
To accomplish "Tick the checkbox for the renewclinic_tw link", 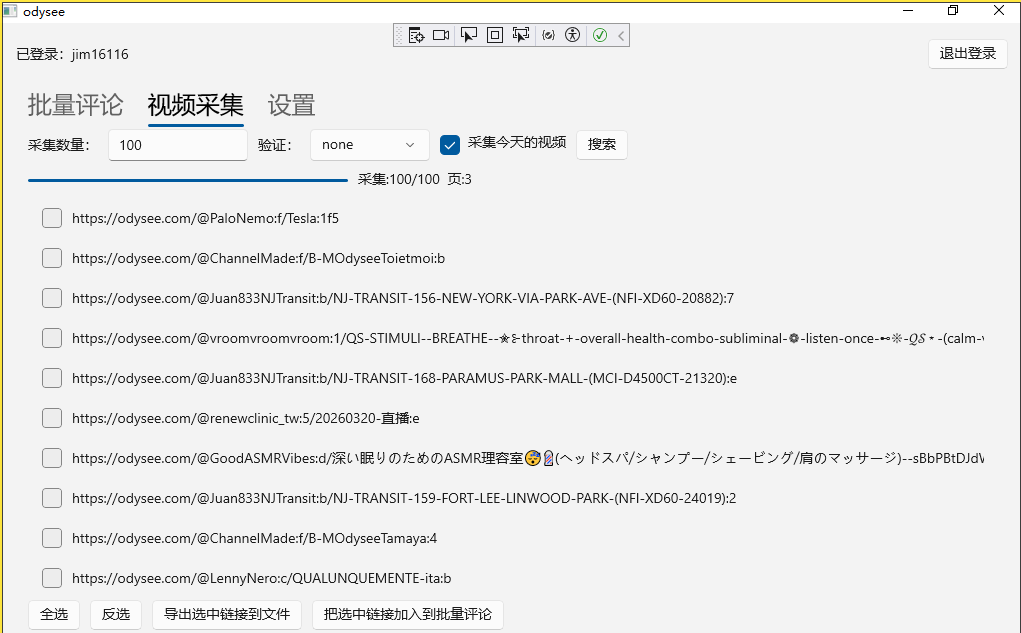I will 52,418.
